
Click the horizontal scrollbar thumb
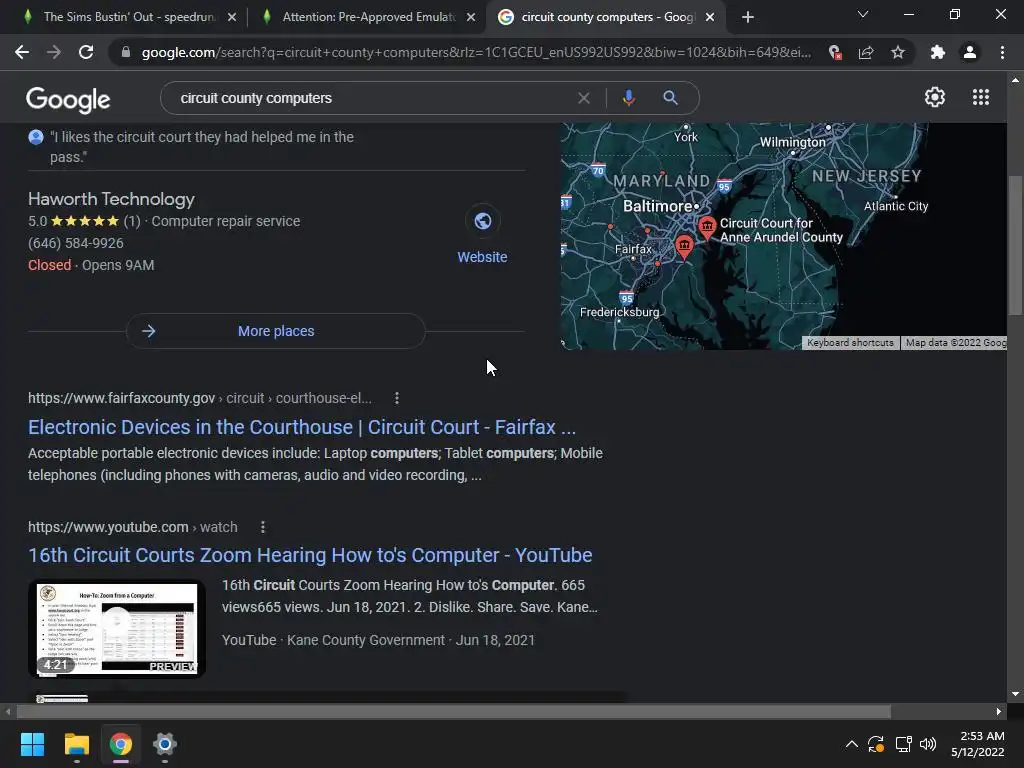tap(453, 711)
